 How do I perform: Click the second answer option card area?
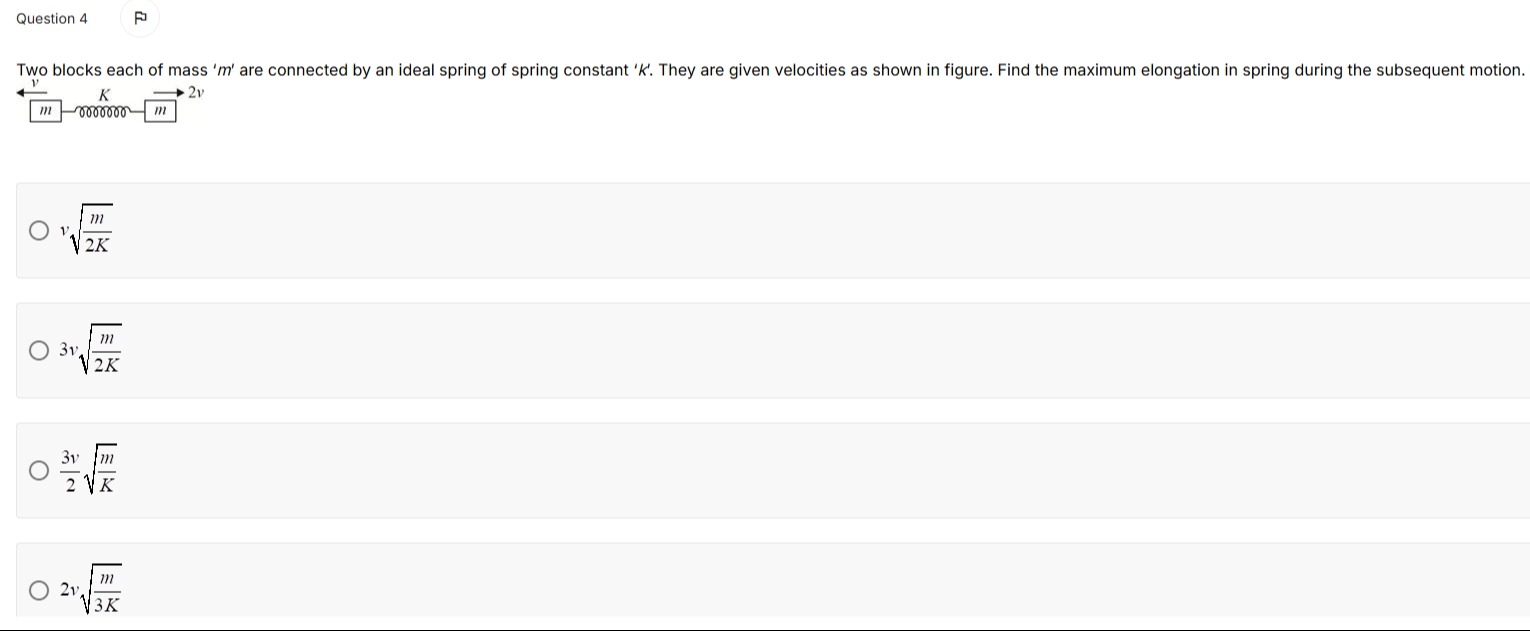coord(772,350)
